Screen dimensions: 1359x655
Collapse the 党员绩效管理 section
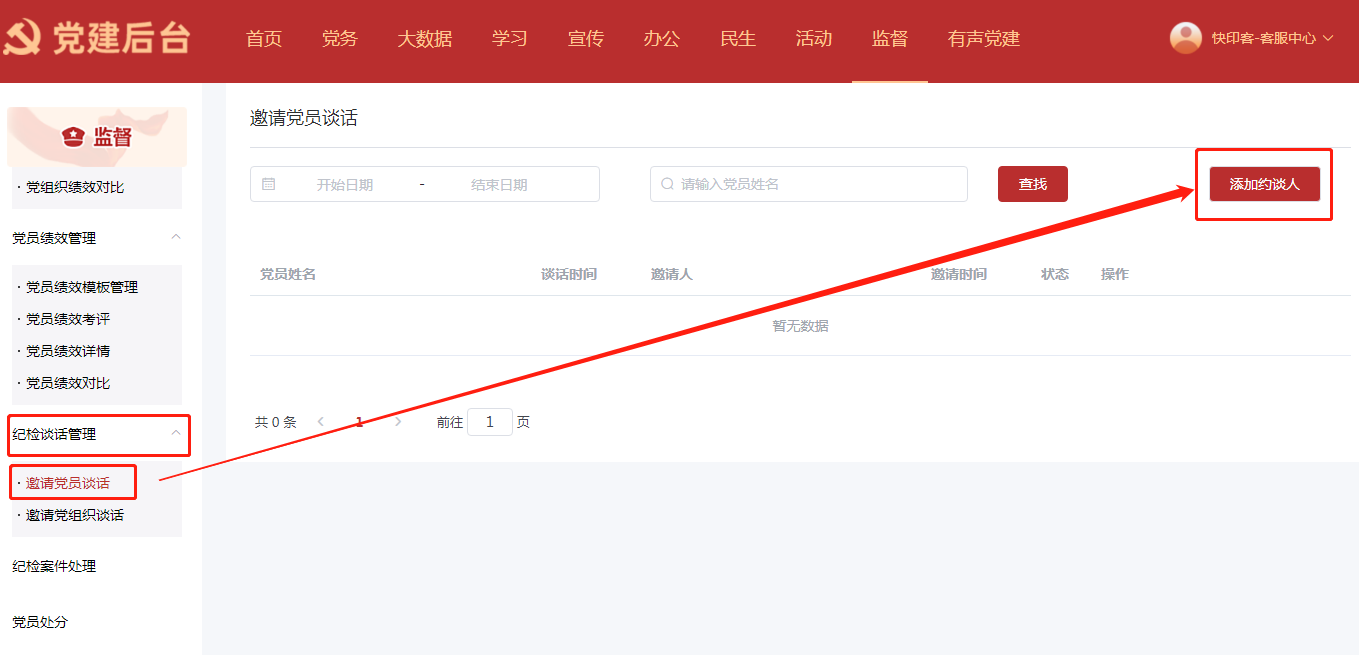point(176,237)
